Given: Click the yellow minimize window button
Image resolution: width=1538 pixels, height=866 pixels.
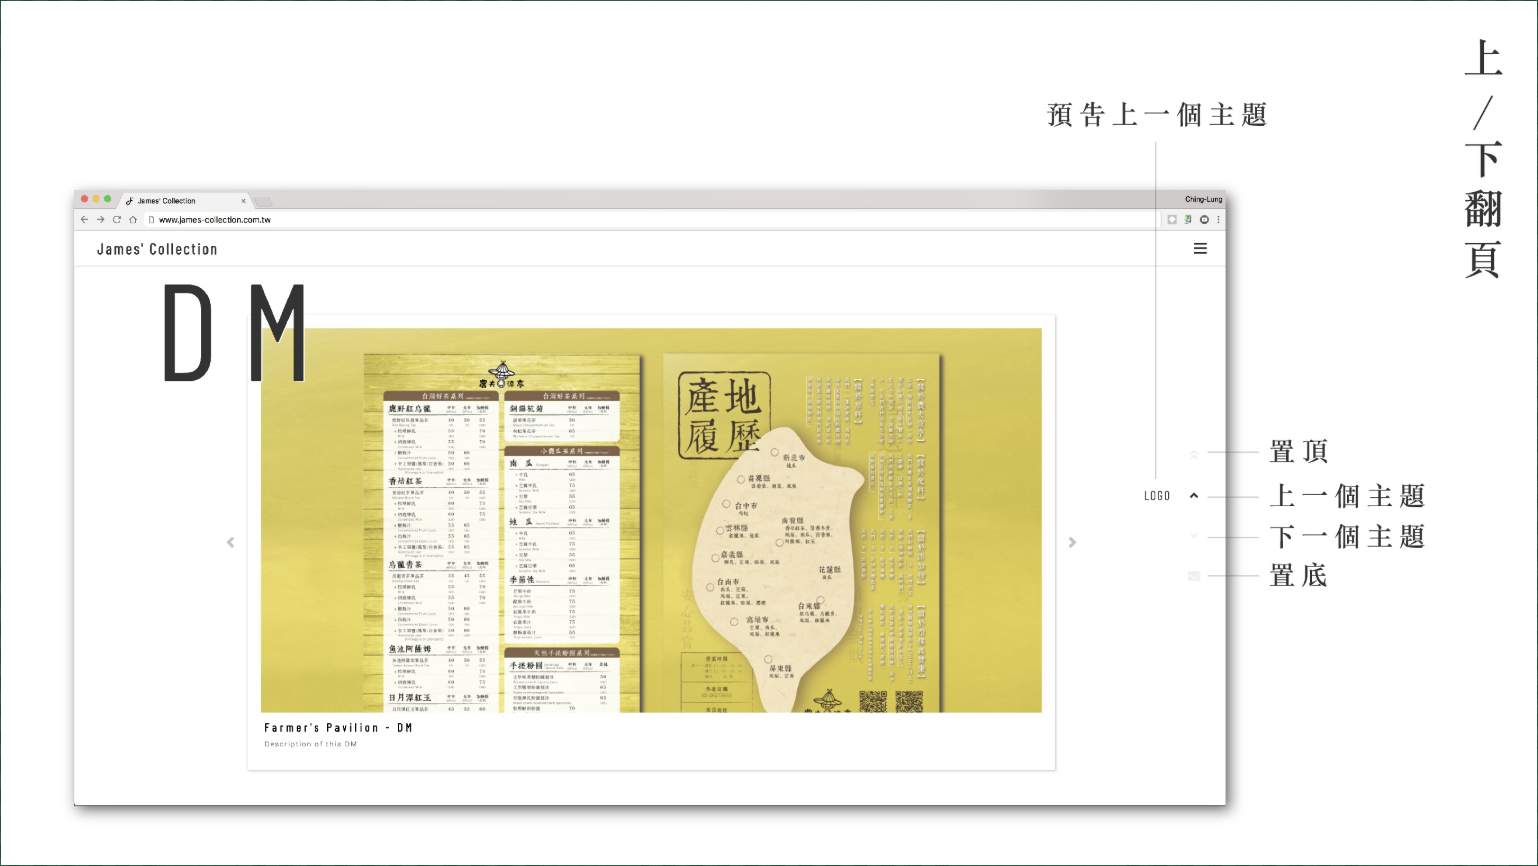Looking at the screenshot, I should (96, 199).
